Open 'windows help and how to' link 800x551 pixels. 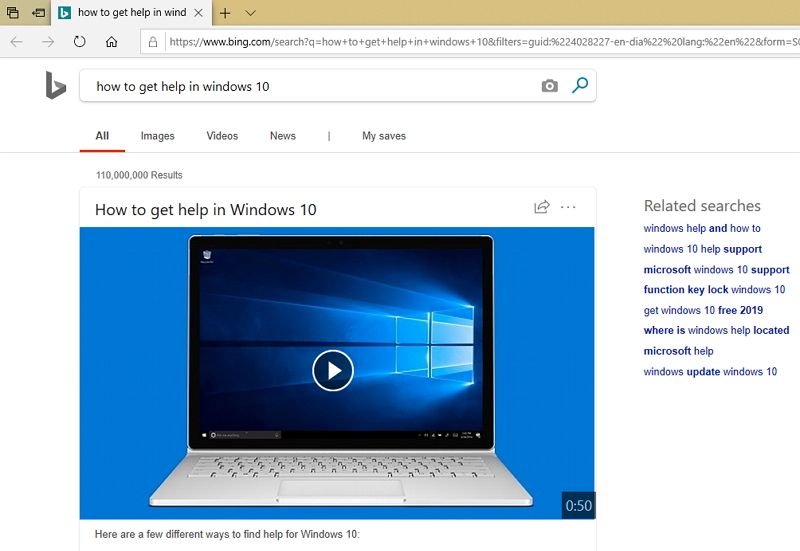point(702,228)
